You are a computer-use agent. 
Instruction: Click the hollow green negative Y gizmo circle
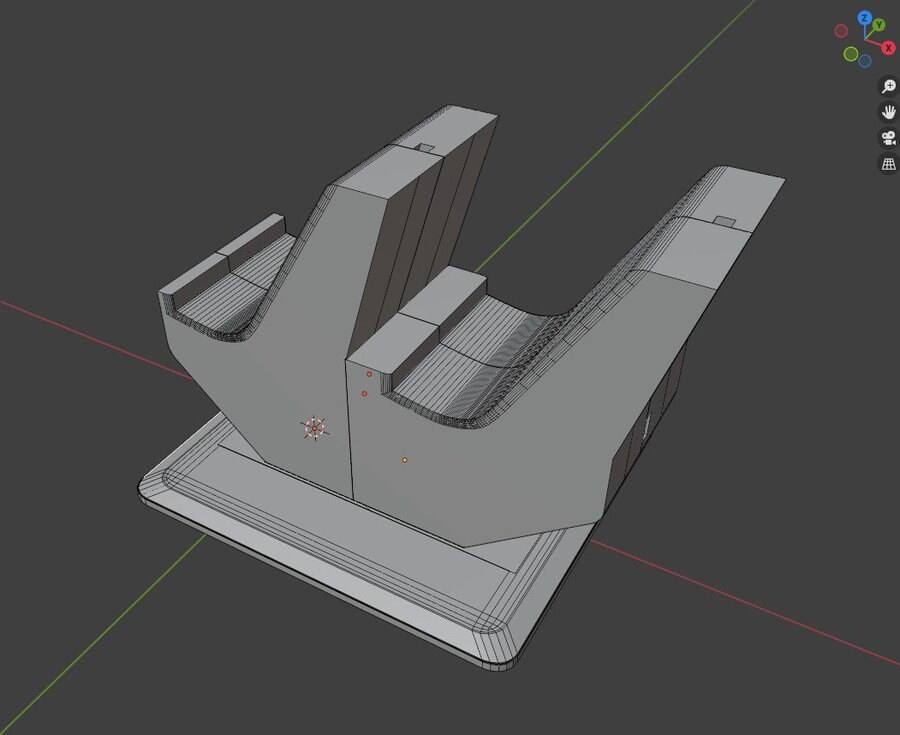click(x=851, y=55)
